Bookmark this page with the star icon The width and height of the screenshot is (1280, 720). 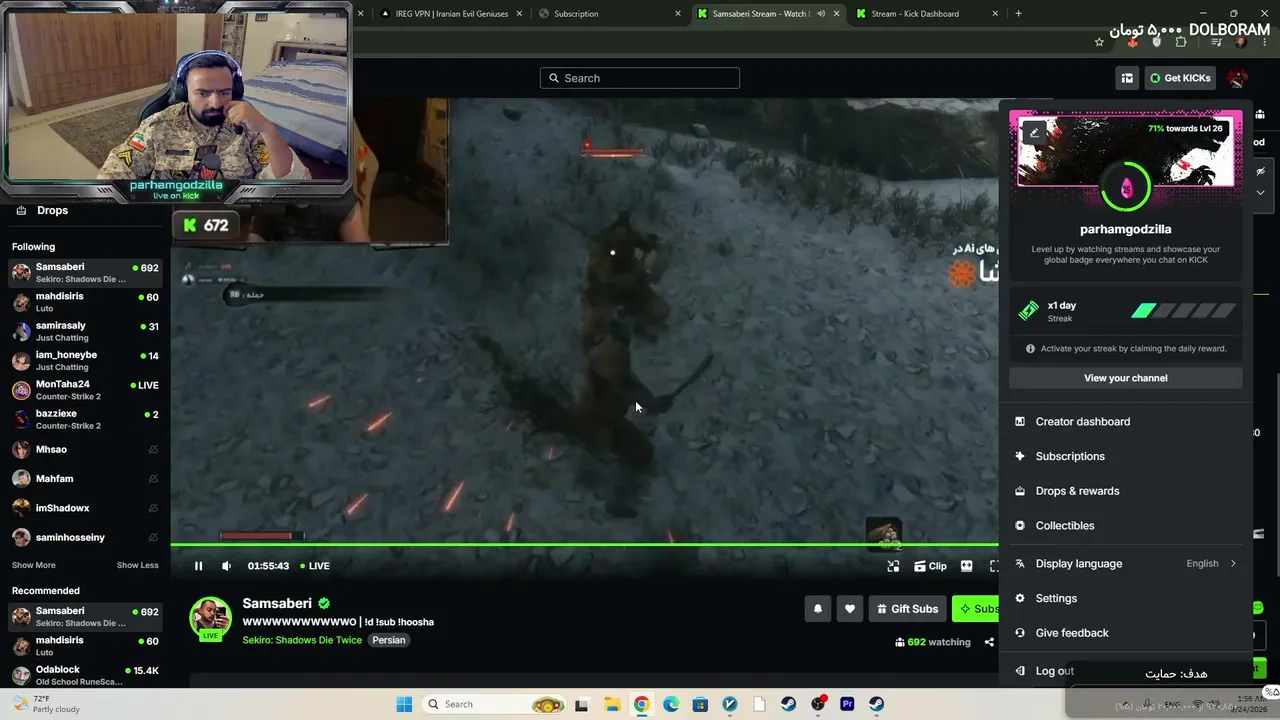click(x=1099, y=42)
